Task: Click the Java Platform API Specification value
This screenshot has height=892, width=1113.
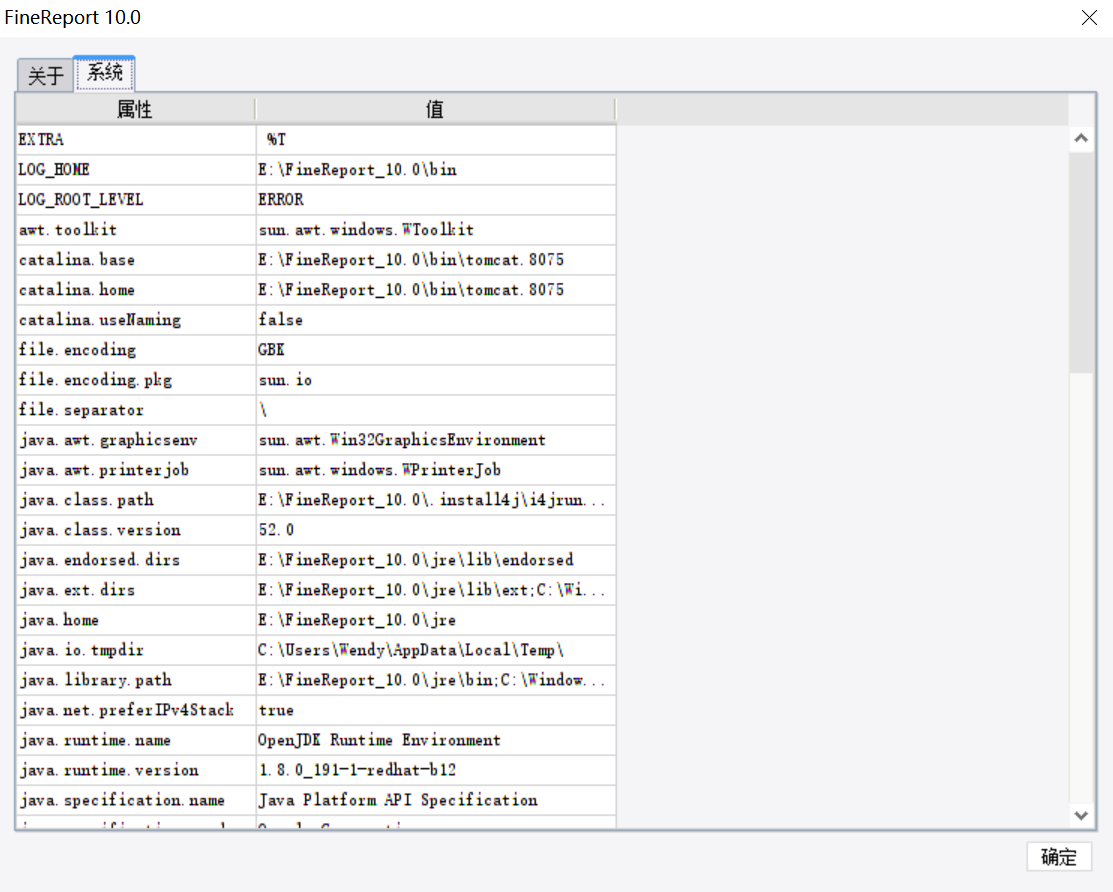Action: (436, 800)
